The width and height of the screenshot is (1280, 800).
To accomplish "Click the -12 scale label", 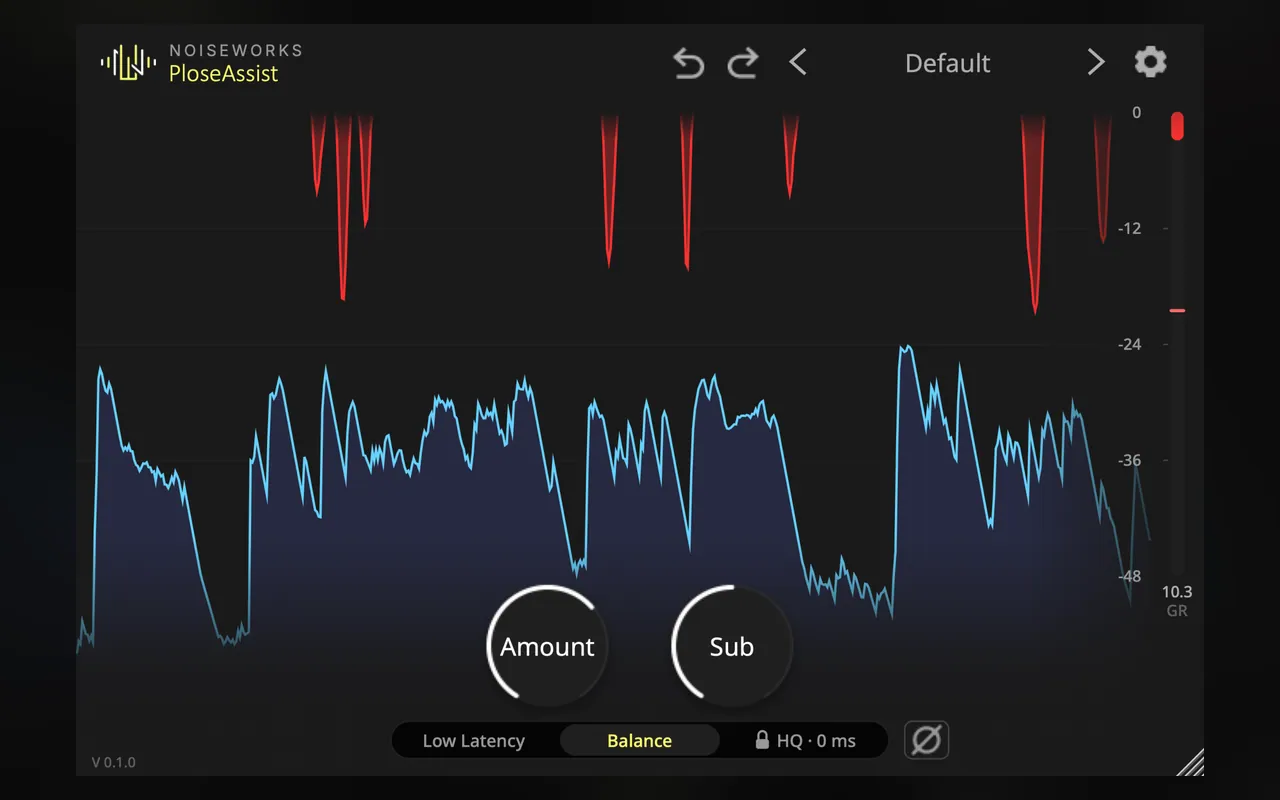I will coord(1129,228).
